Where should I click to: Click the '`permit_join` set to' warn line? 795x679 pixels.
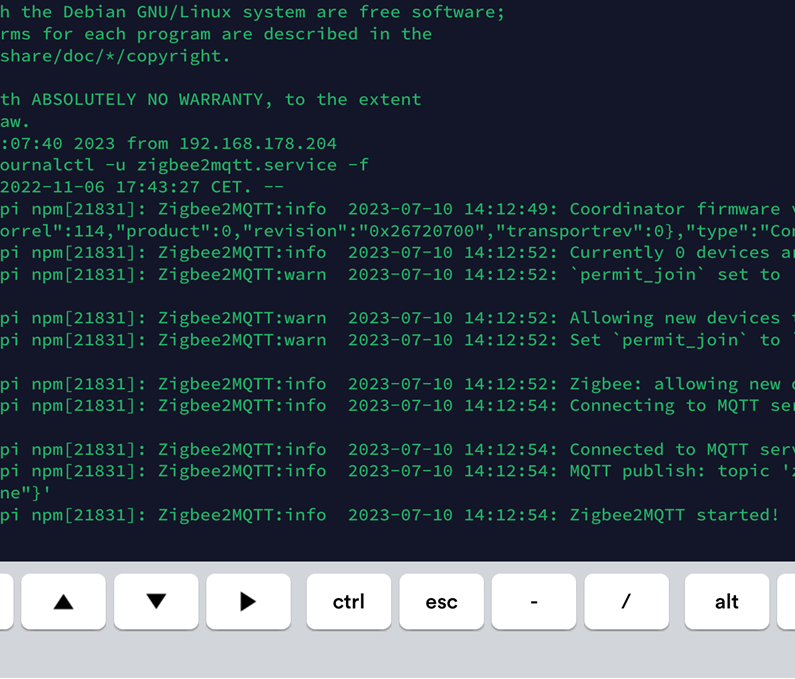click(390, 274)
